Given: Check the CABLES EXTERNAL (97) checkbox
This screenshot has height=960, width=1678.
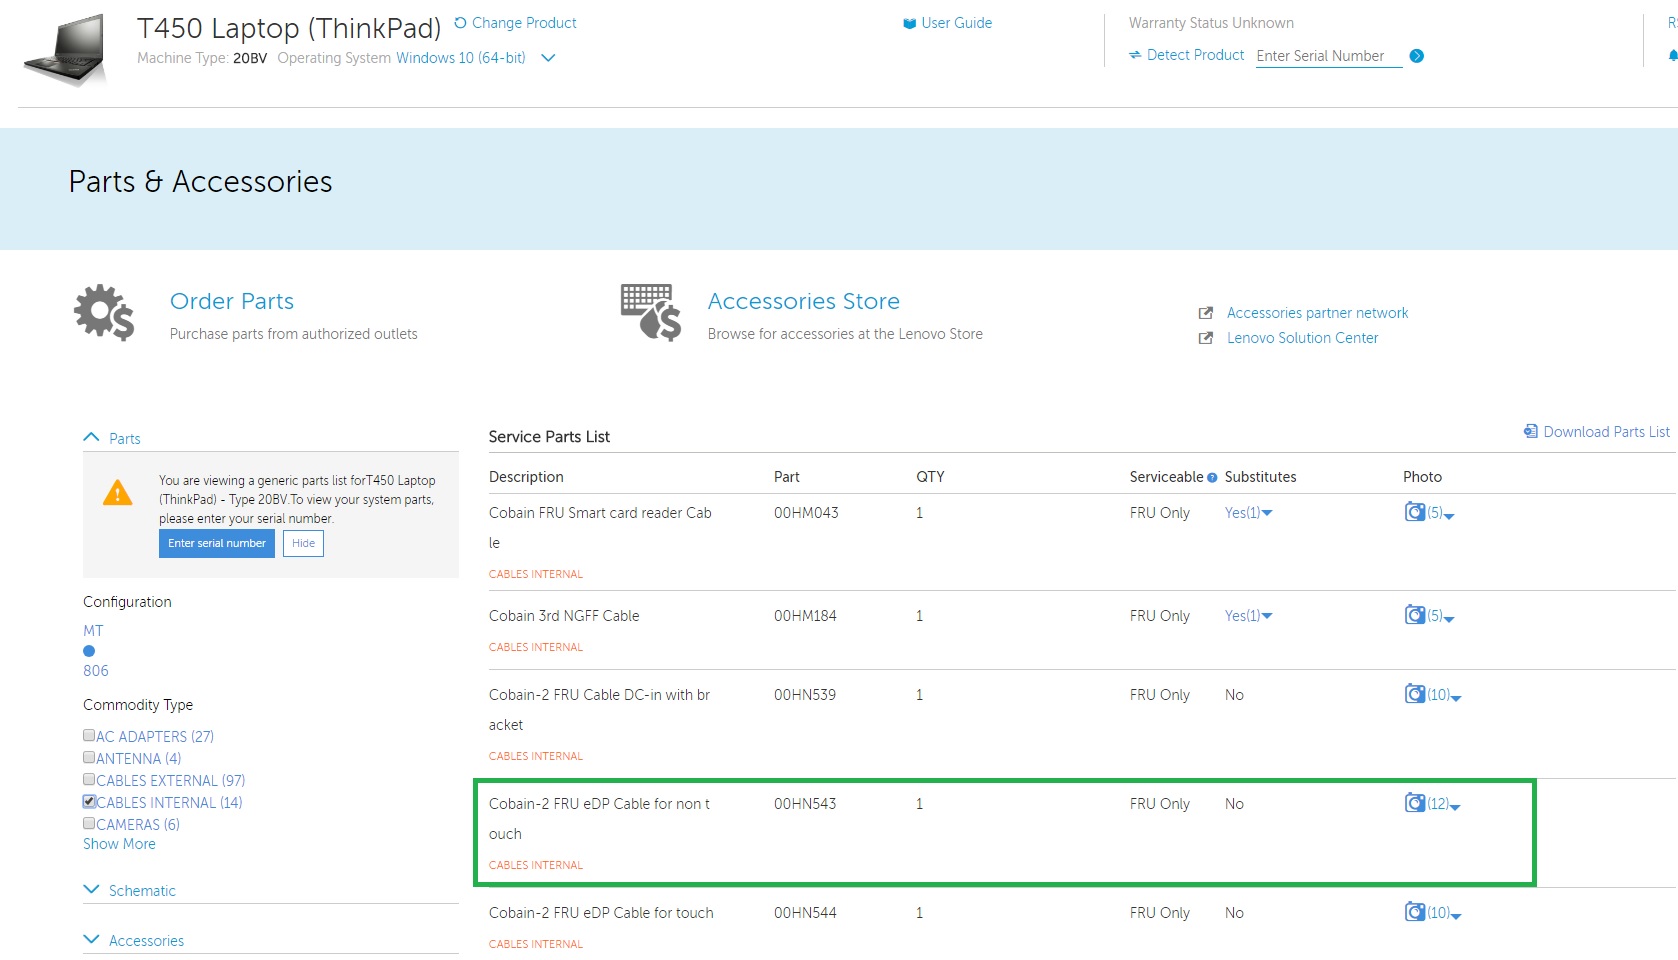Looking at the screenshot, I should 89,779.
